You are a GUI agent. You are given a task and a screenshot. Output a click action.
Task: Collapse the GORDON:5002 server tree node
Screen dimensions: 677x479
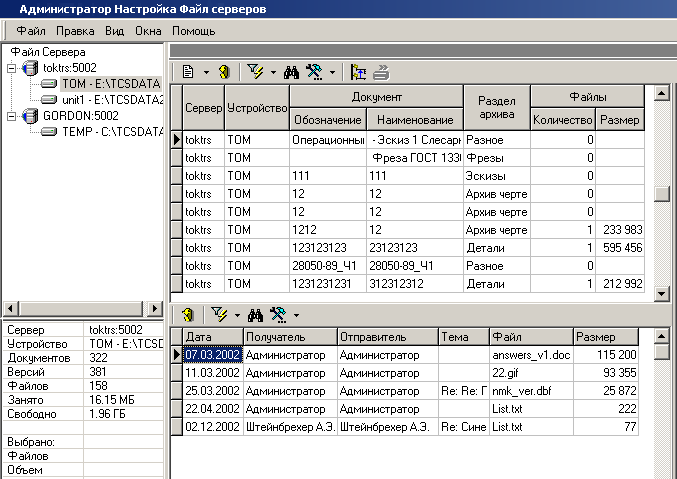(10, 116)
